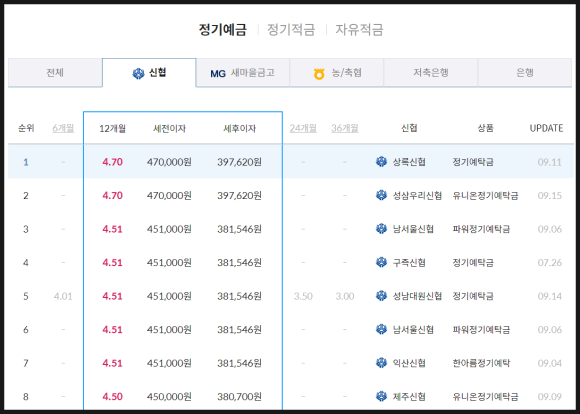Open 구즉신협 in the rank 4 row
The image size is (580, 414).
tap(409, 262)
